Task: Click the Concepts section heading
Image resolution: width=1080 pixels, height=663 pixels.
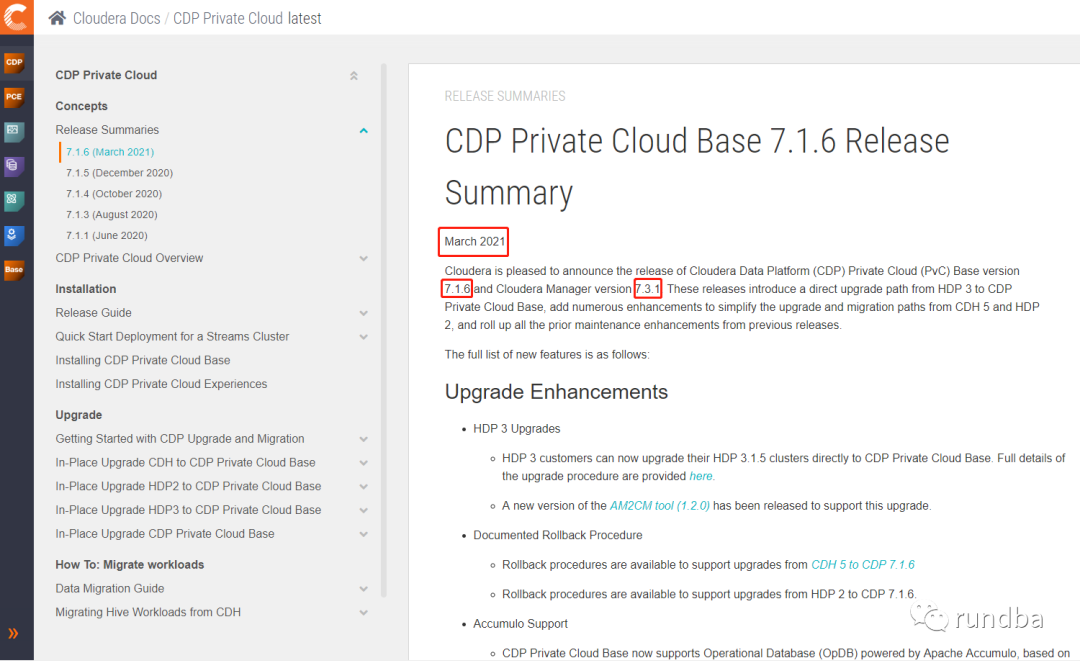Action: (x=81, y=106)
